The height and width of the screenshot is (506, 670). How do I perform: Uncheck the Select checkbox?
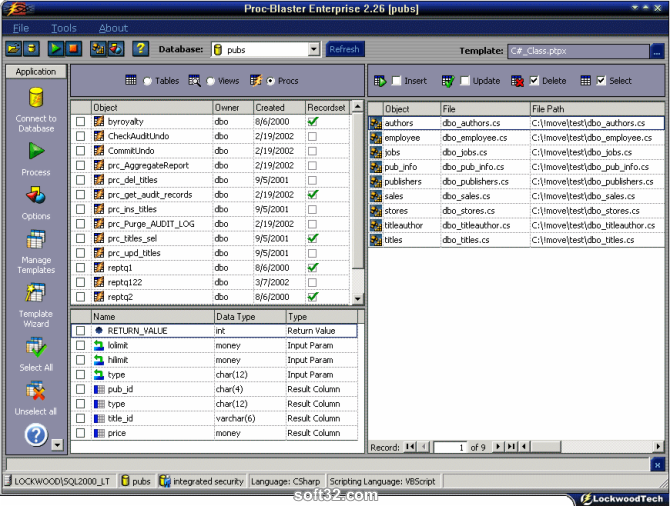click(x=601, y=81)
